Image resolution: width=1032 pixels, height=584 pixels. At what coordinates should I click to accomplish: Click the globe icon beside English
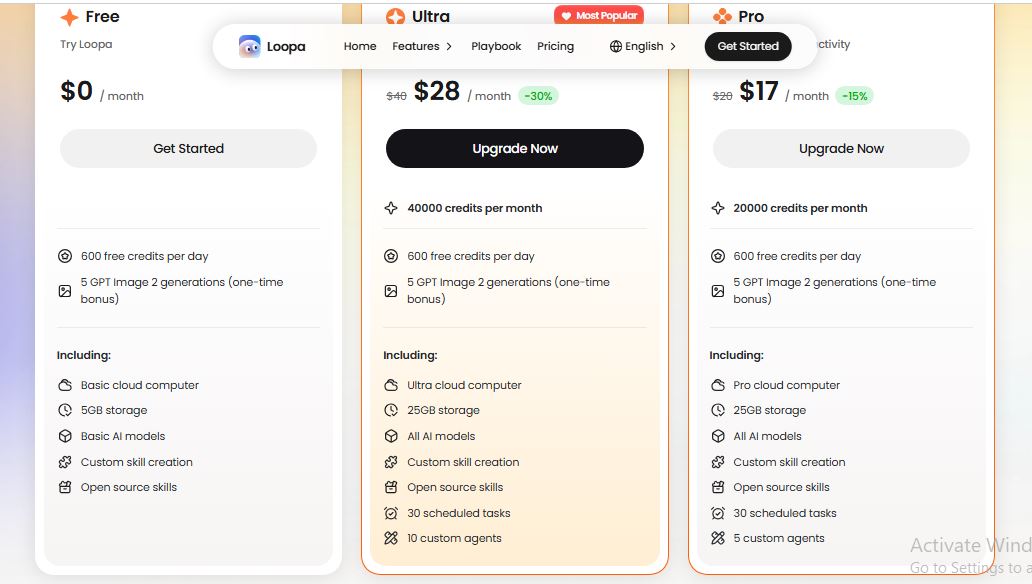[x=615, y=46]
